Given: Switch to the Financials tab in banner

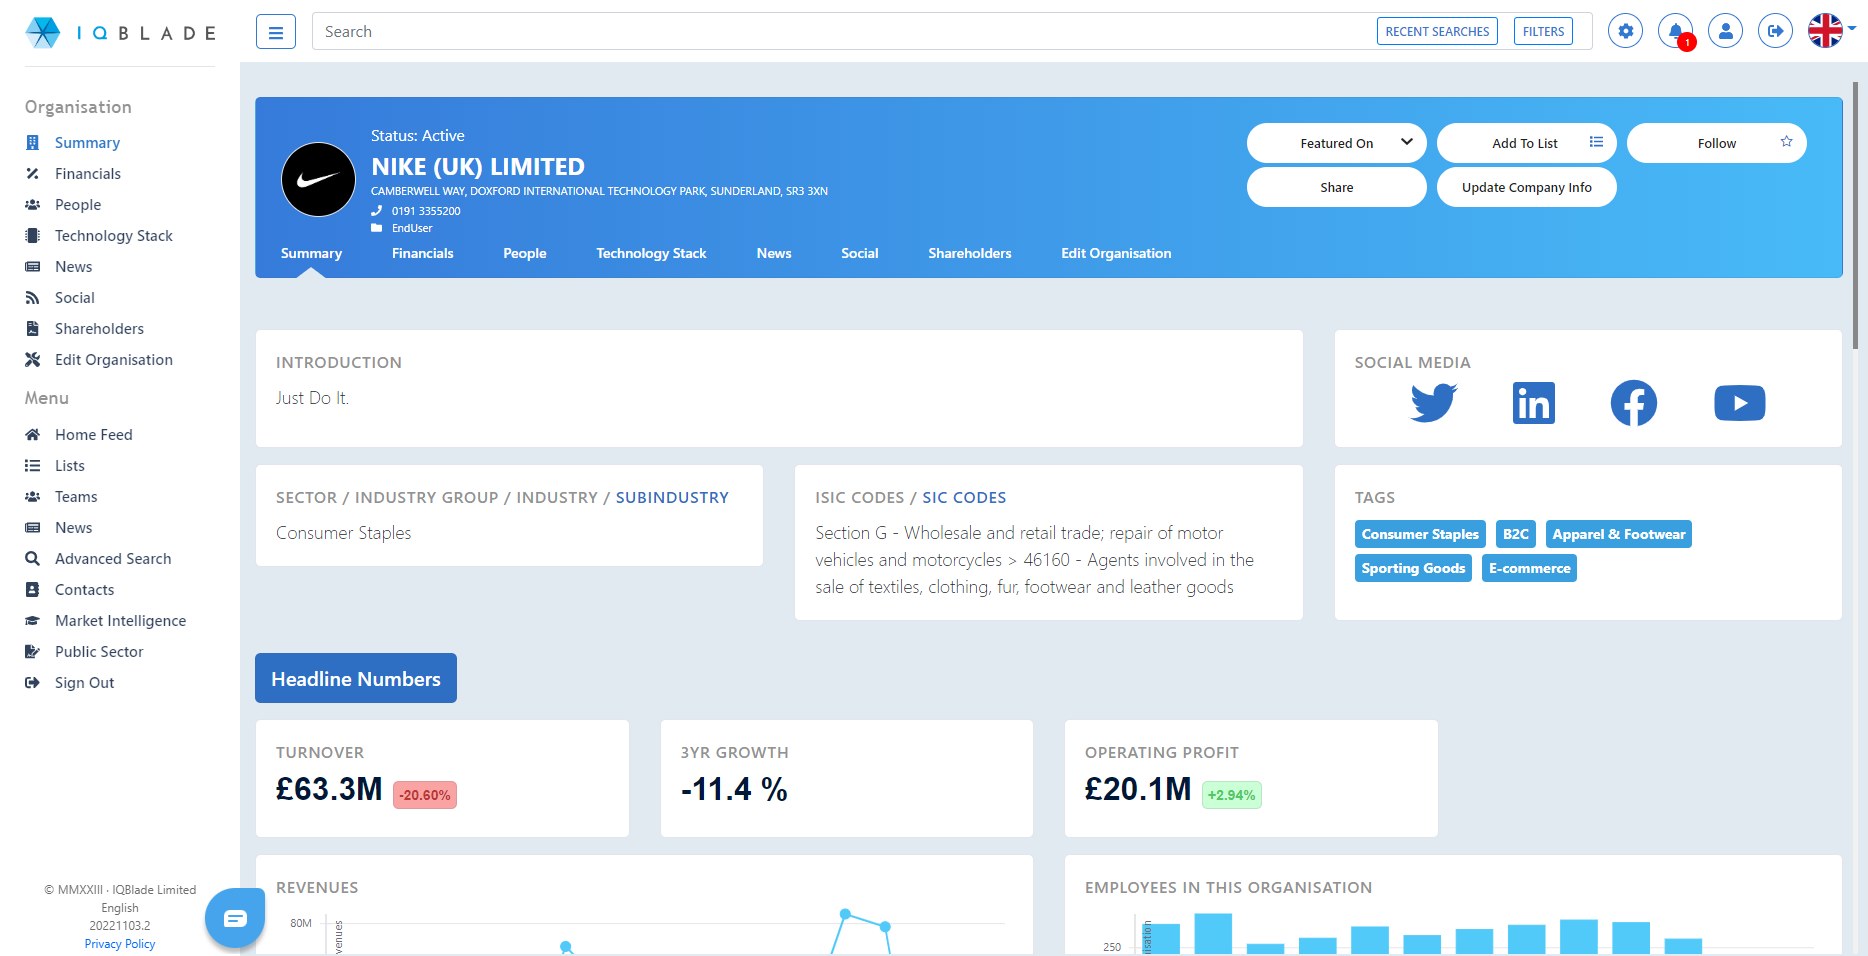Looking at the screenshot, I should click(422, 253).
